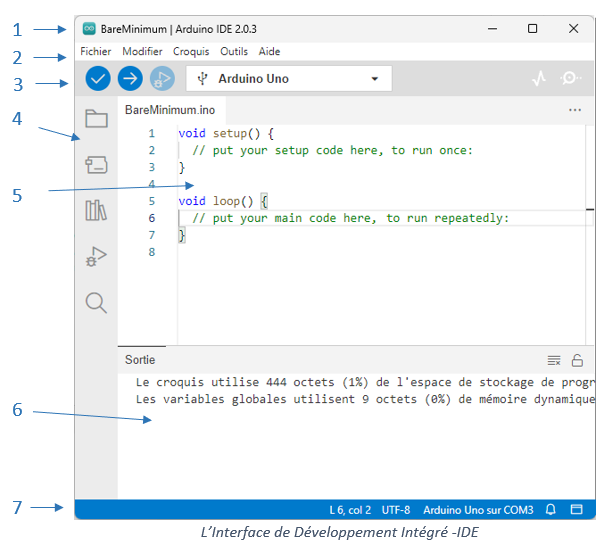
Task: Click the 'void loop() {' code line
Action: [223, 201]
